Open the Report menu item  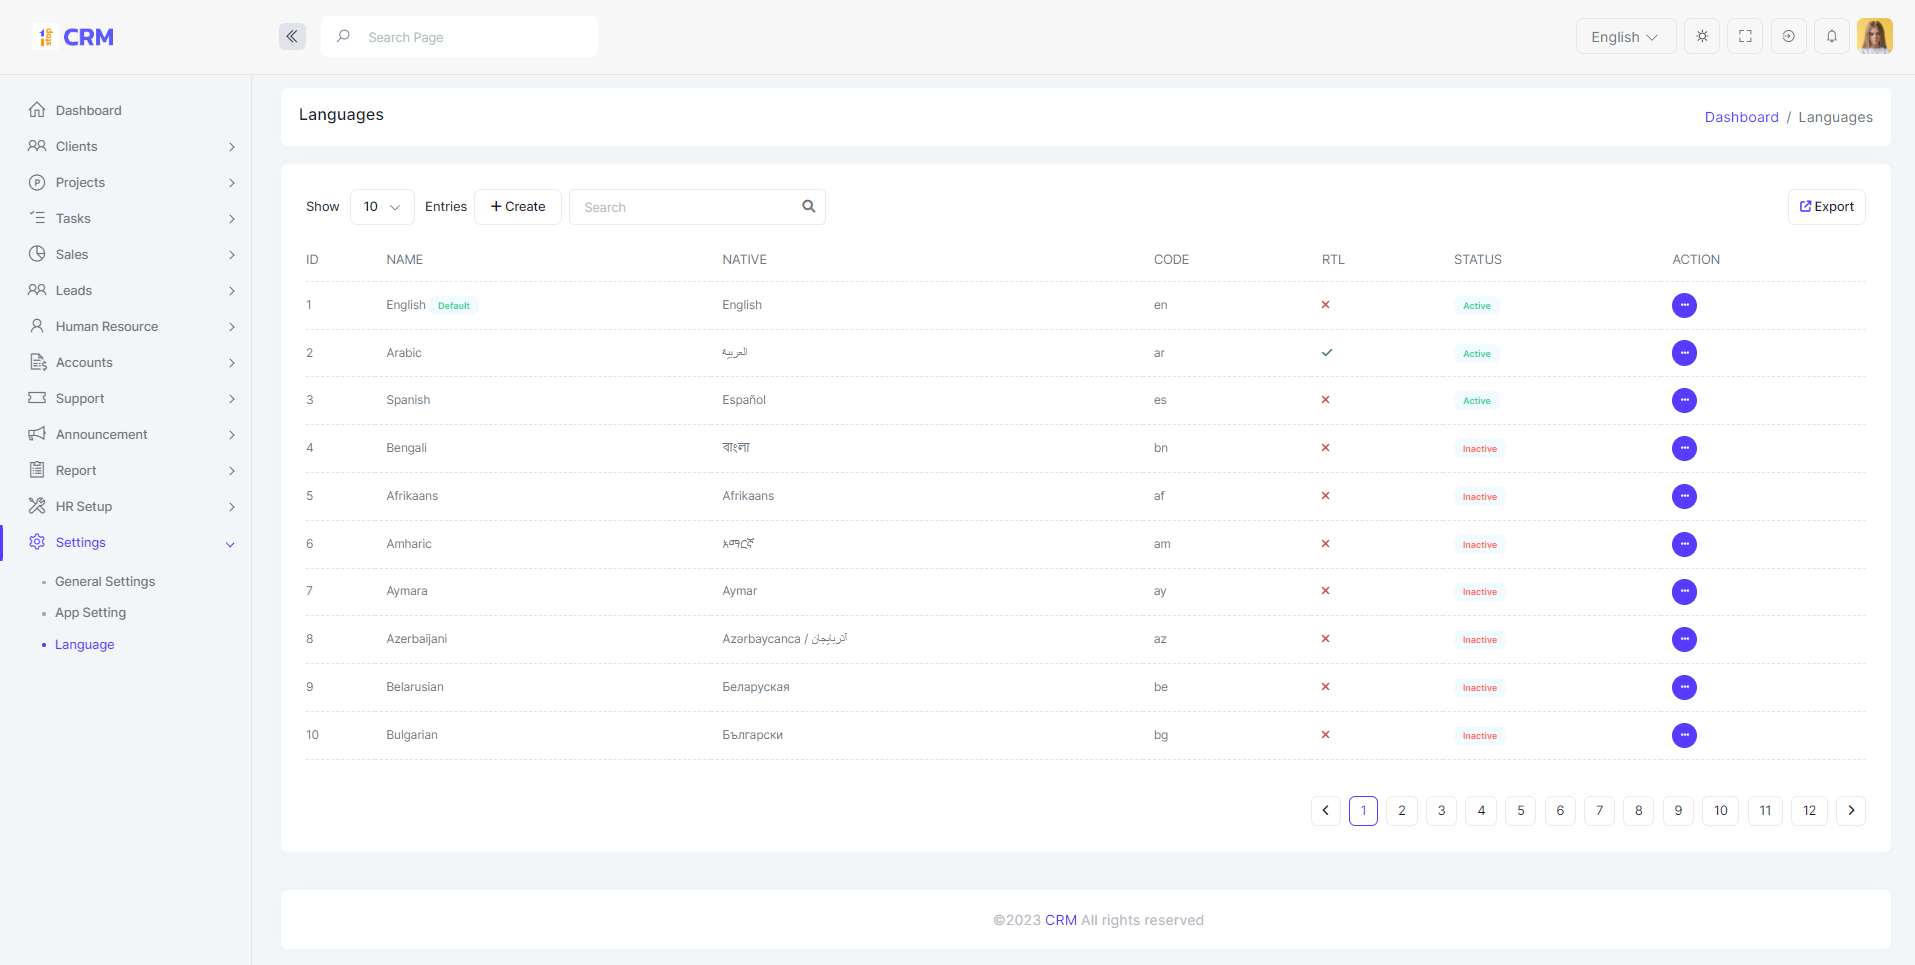click(x=133, y=470)
